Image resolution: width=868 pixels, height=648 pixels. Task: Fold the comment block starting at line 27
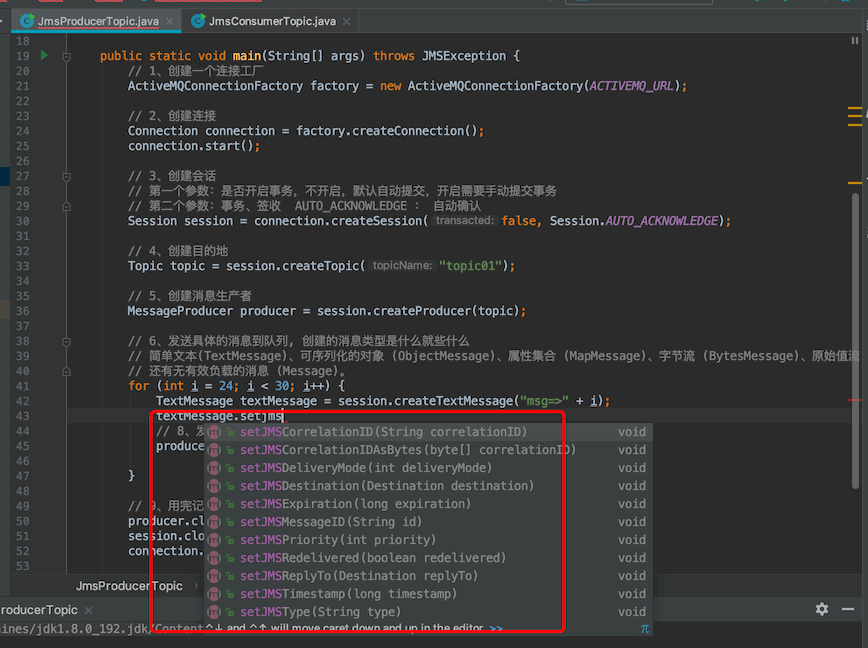point(66,177)
